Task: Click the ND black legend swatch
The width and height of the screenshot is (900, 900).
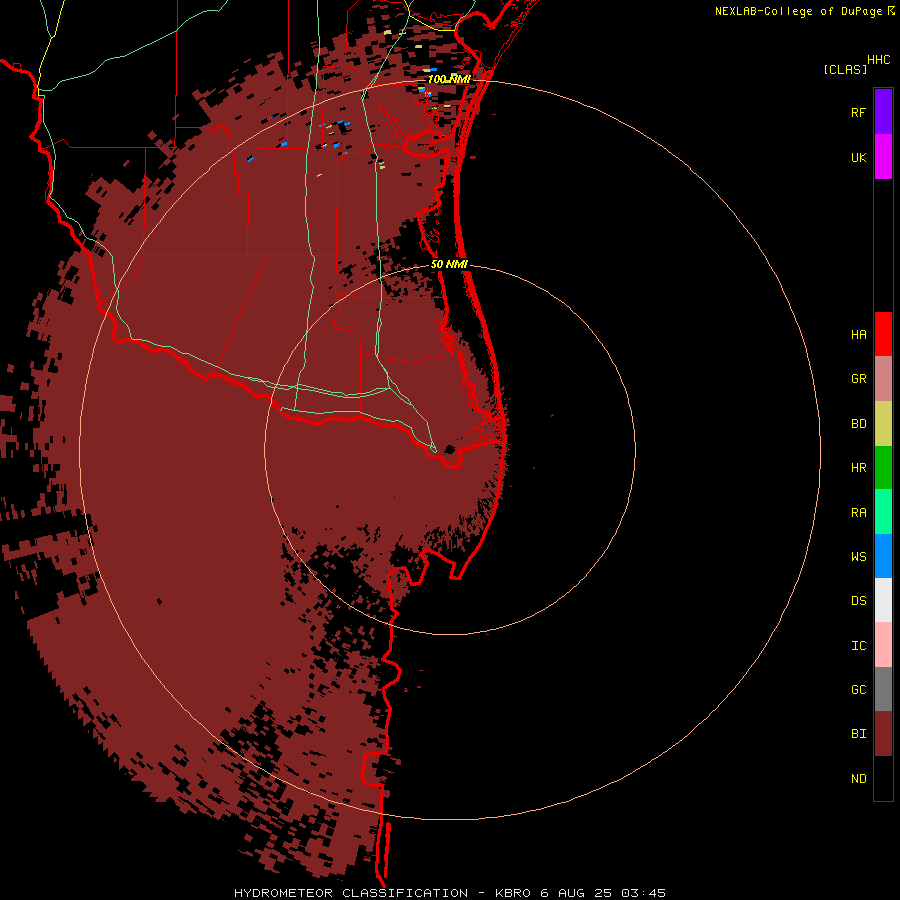Action: 883,778
